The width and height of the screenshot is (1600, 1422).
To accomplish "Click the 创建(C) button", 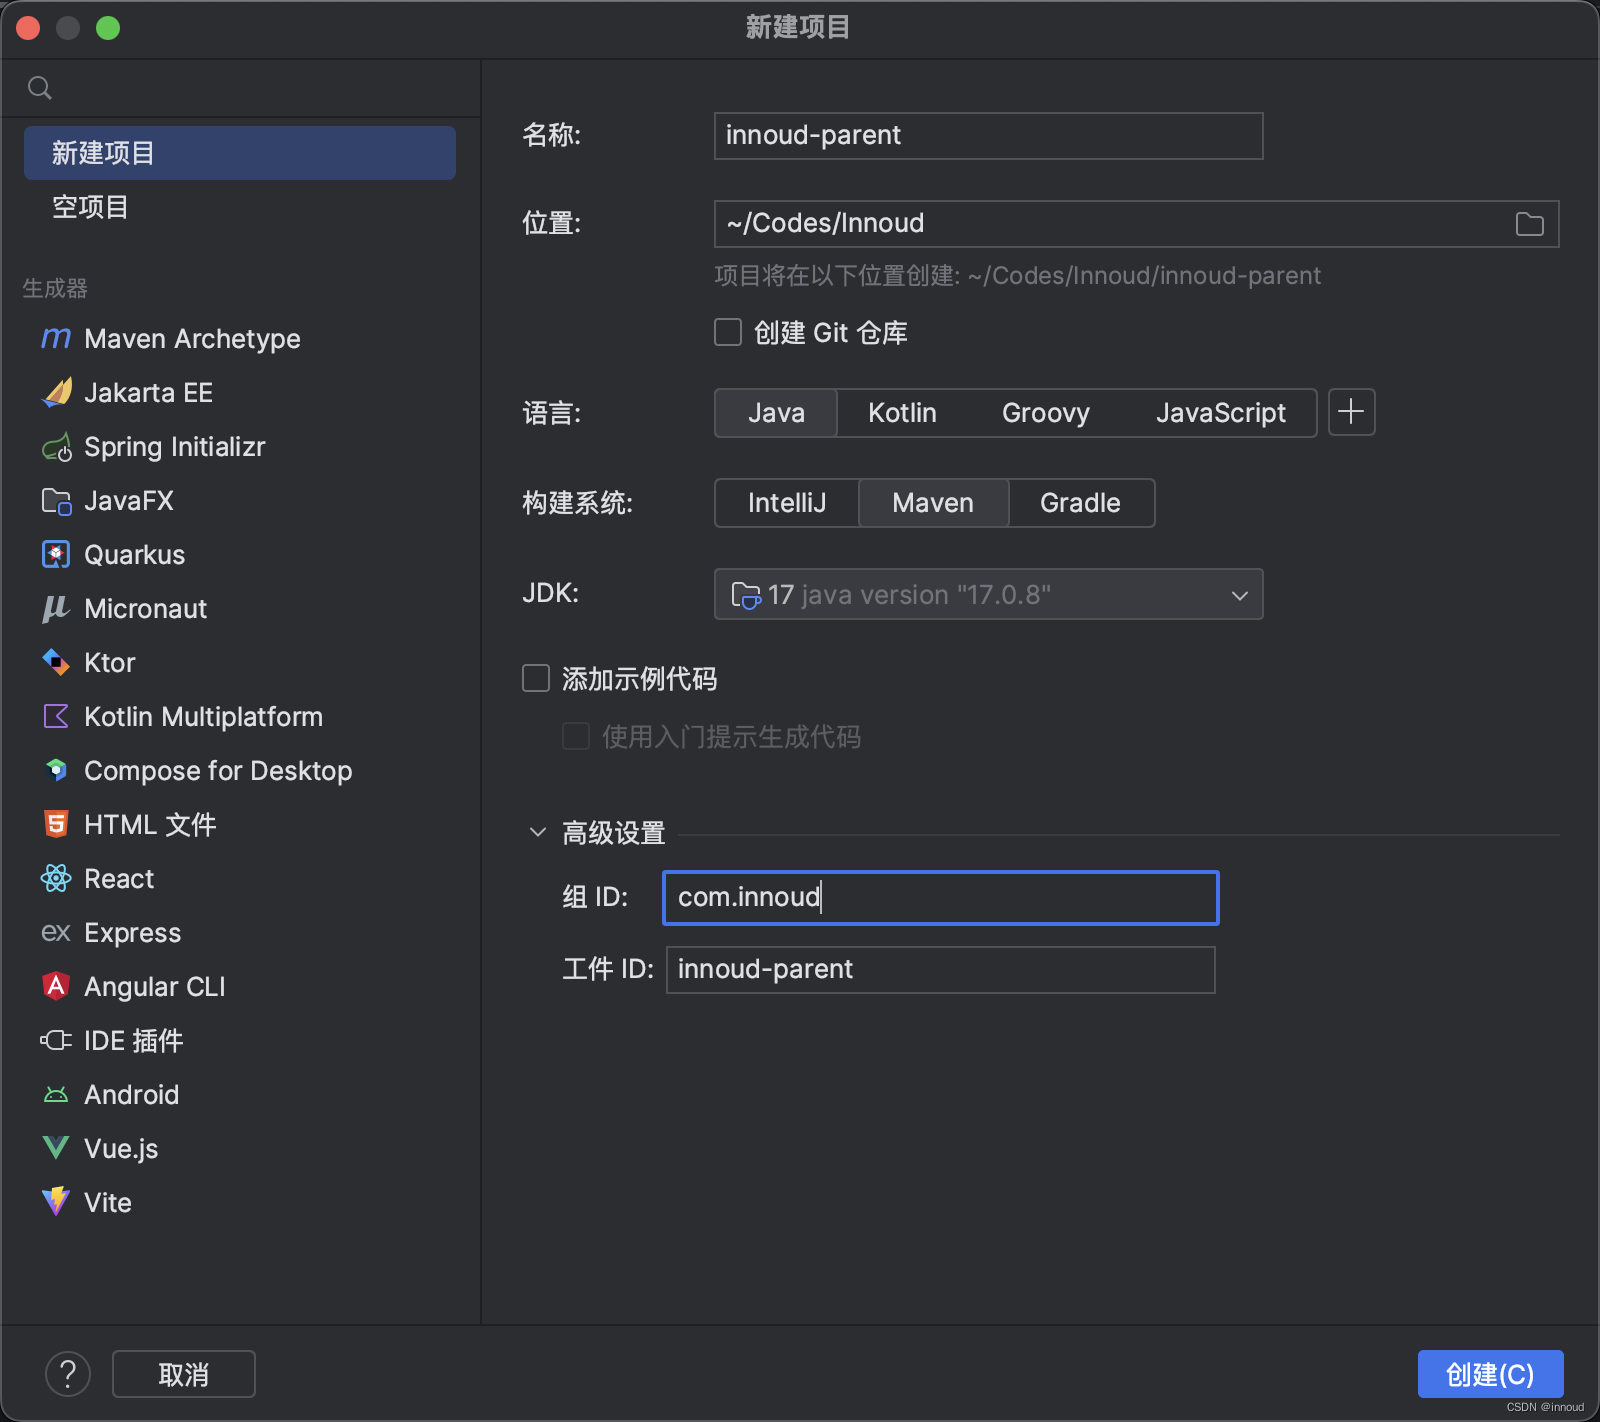I will 1489,1373.
